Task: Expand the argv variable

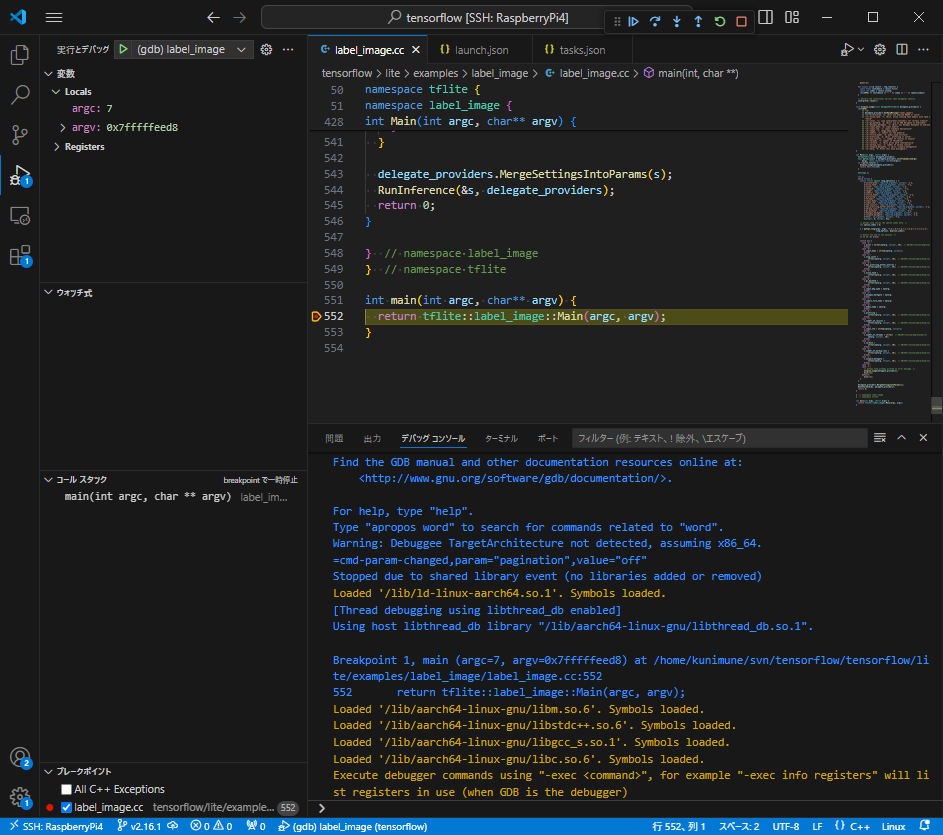Action: [63, 128]
